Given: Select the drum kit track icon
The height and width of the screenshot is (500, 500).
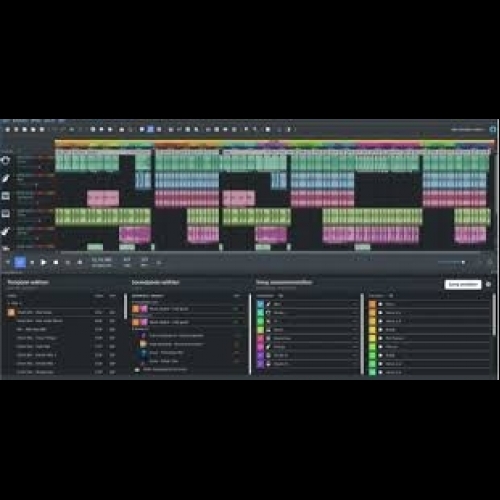Looking at the screenshot, I should 5,161.
